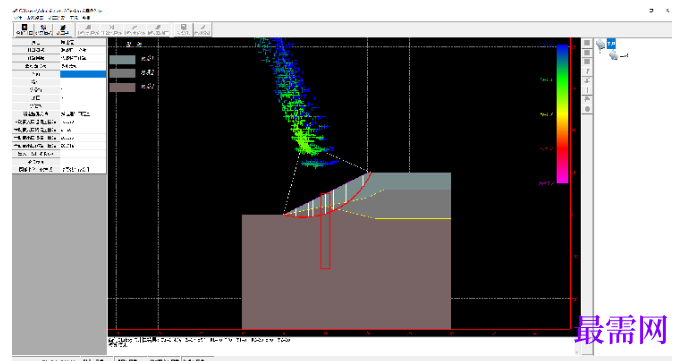
Task: Click the red rectangular pile in the slope
Action: pos(325,231)
